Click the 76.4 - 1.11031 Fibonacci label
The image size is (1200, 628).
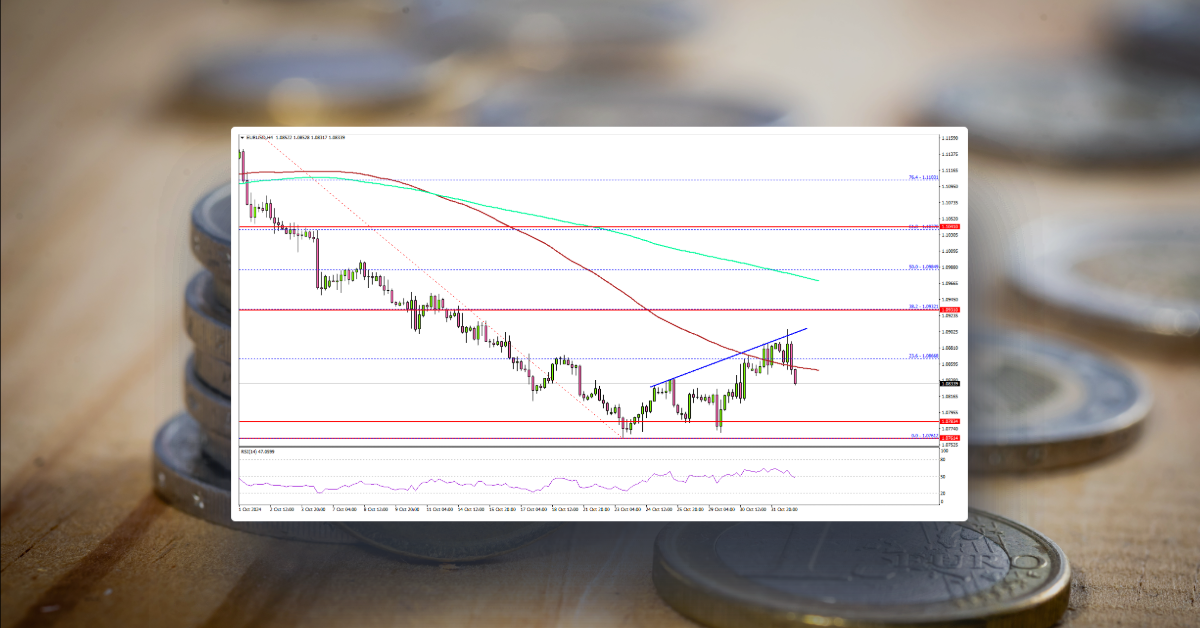[920, 177]
